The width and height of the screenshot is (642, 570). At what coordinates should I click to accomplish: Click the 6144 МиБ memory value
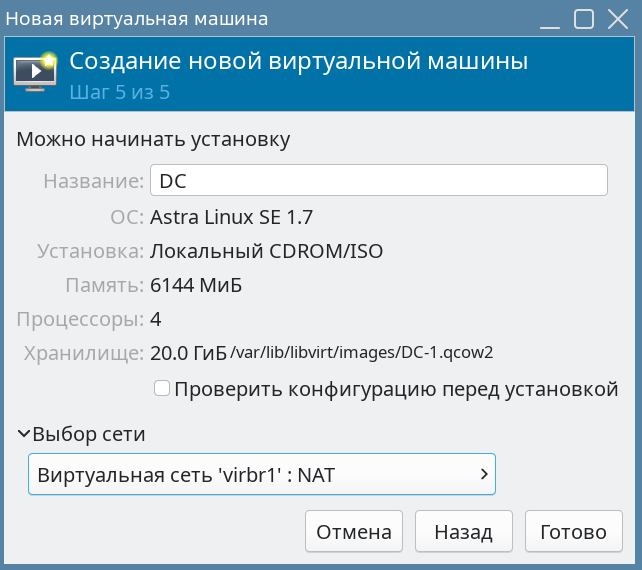pyautogui.click(x=196, y=285)
